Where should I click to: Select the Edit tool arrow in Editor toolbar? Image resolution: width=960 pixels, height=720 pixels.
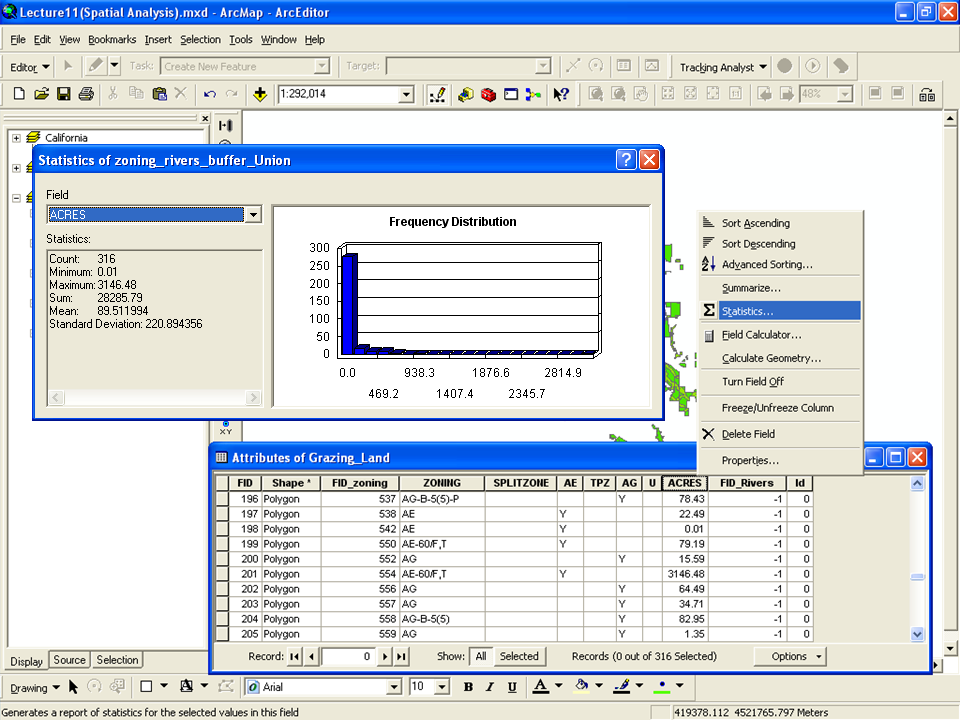coord(68,66)
